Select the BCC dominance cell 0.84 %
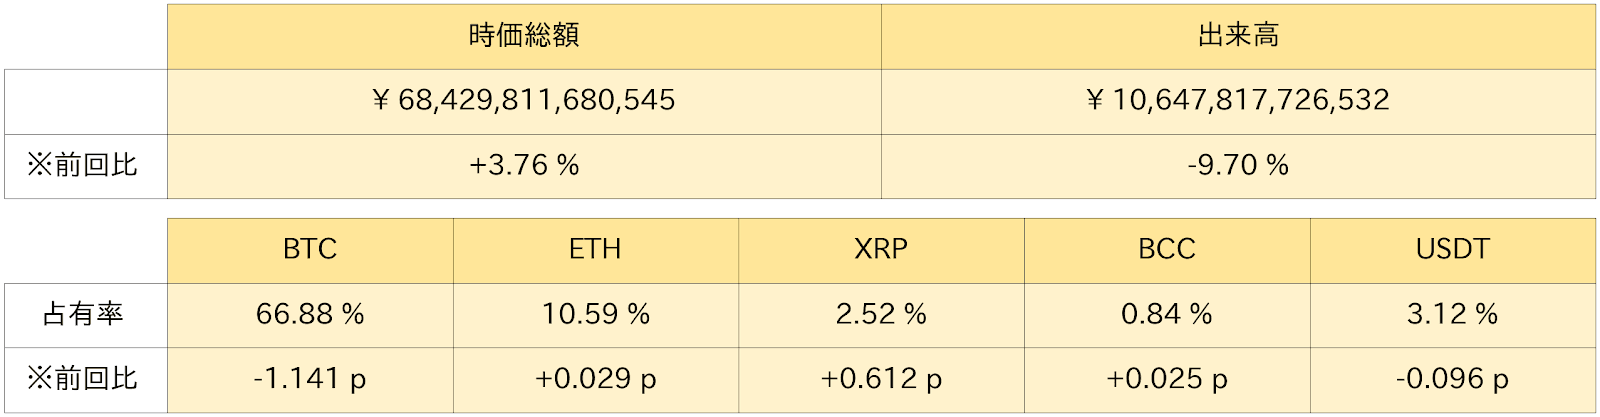Screen dimensions: 1600x417 point(1167,314)
